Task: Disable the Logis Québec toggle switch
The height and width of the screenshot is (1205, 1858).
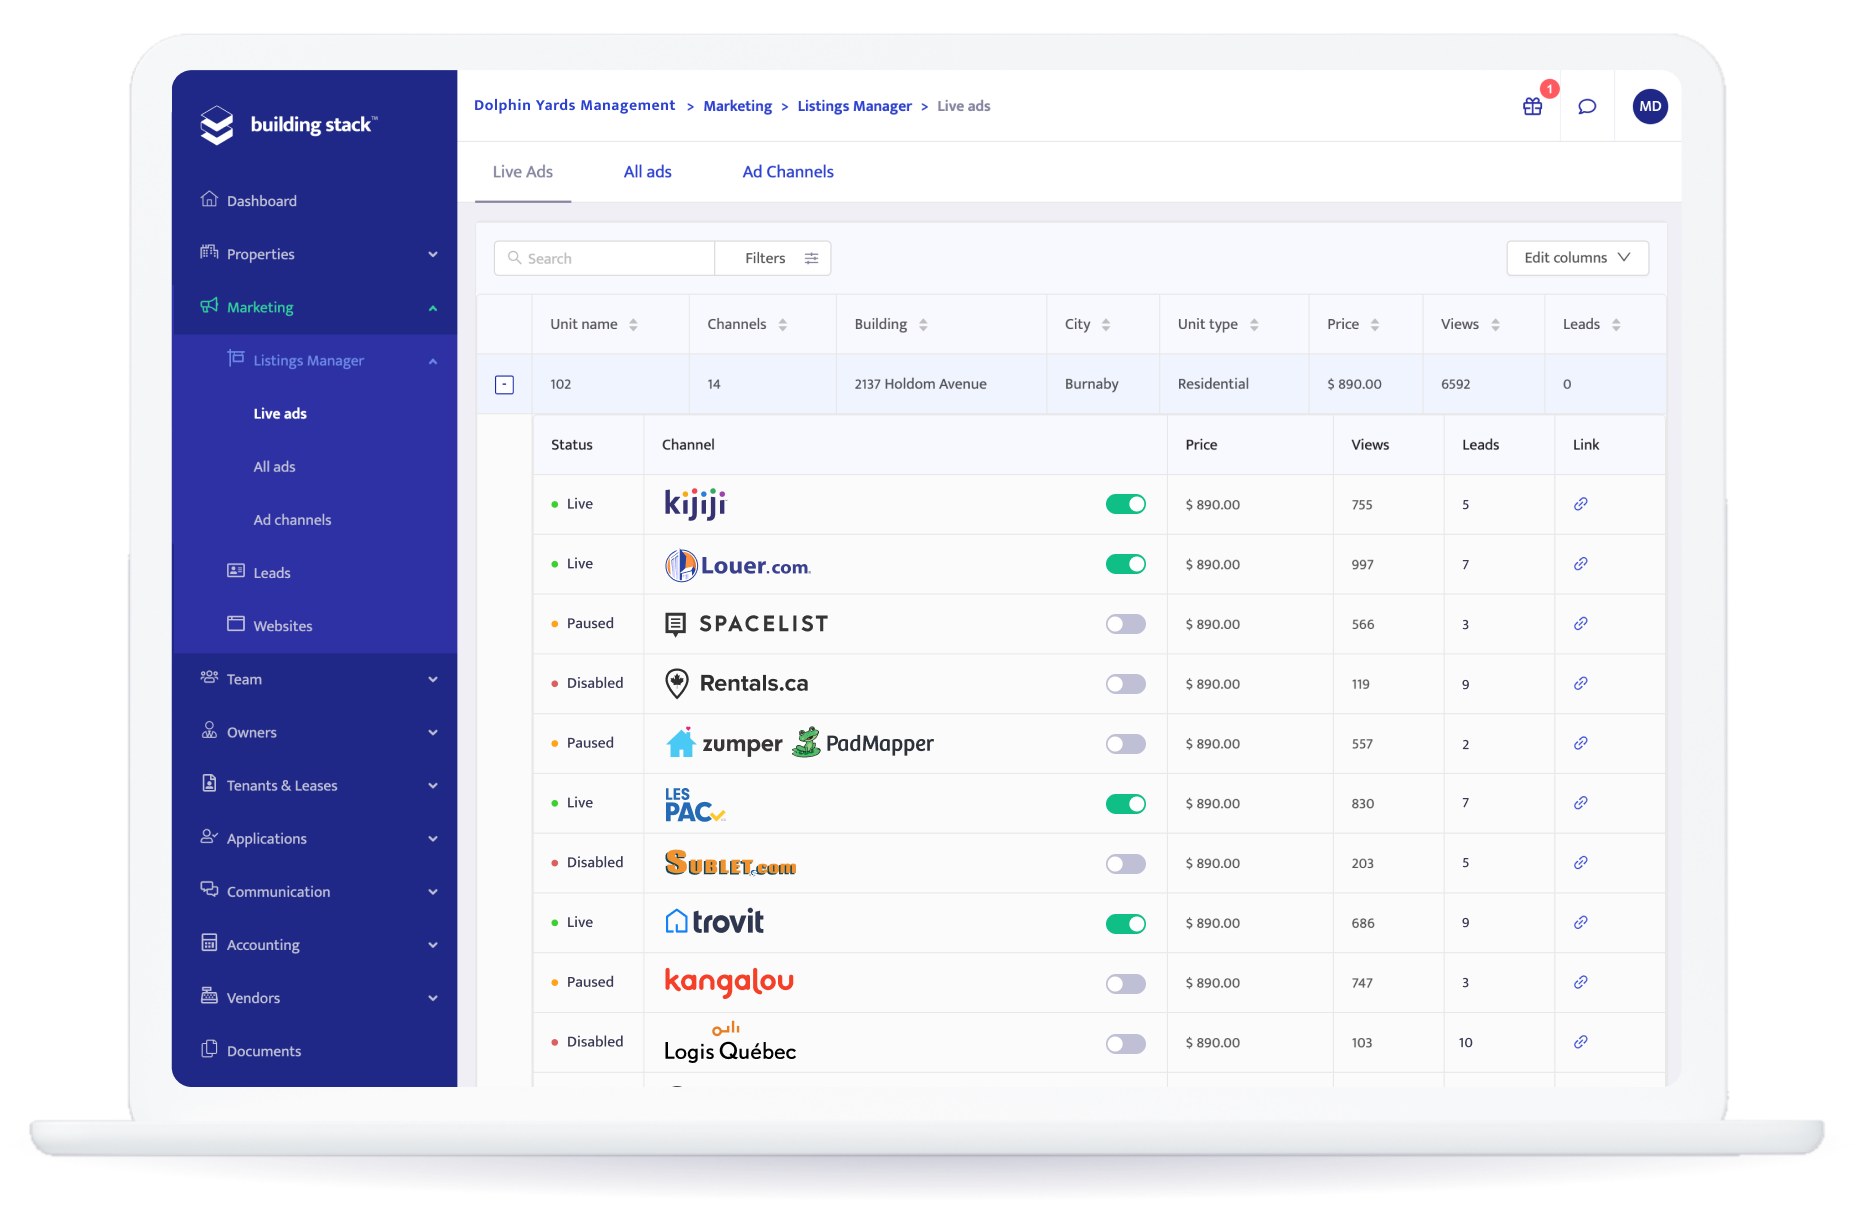Action: click(1126, 1044)
